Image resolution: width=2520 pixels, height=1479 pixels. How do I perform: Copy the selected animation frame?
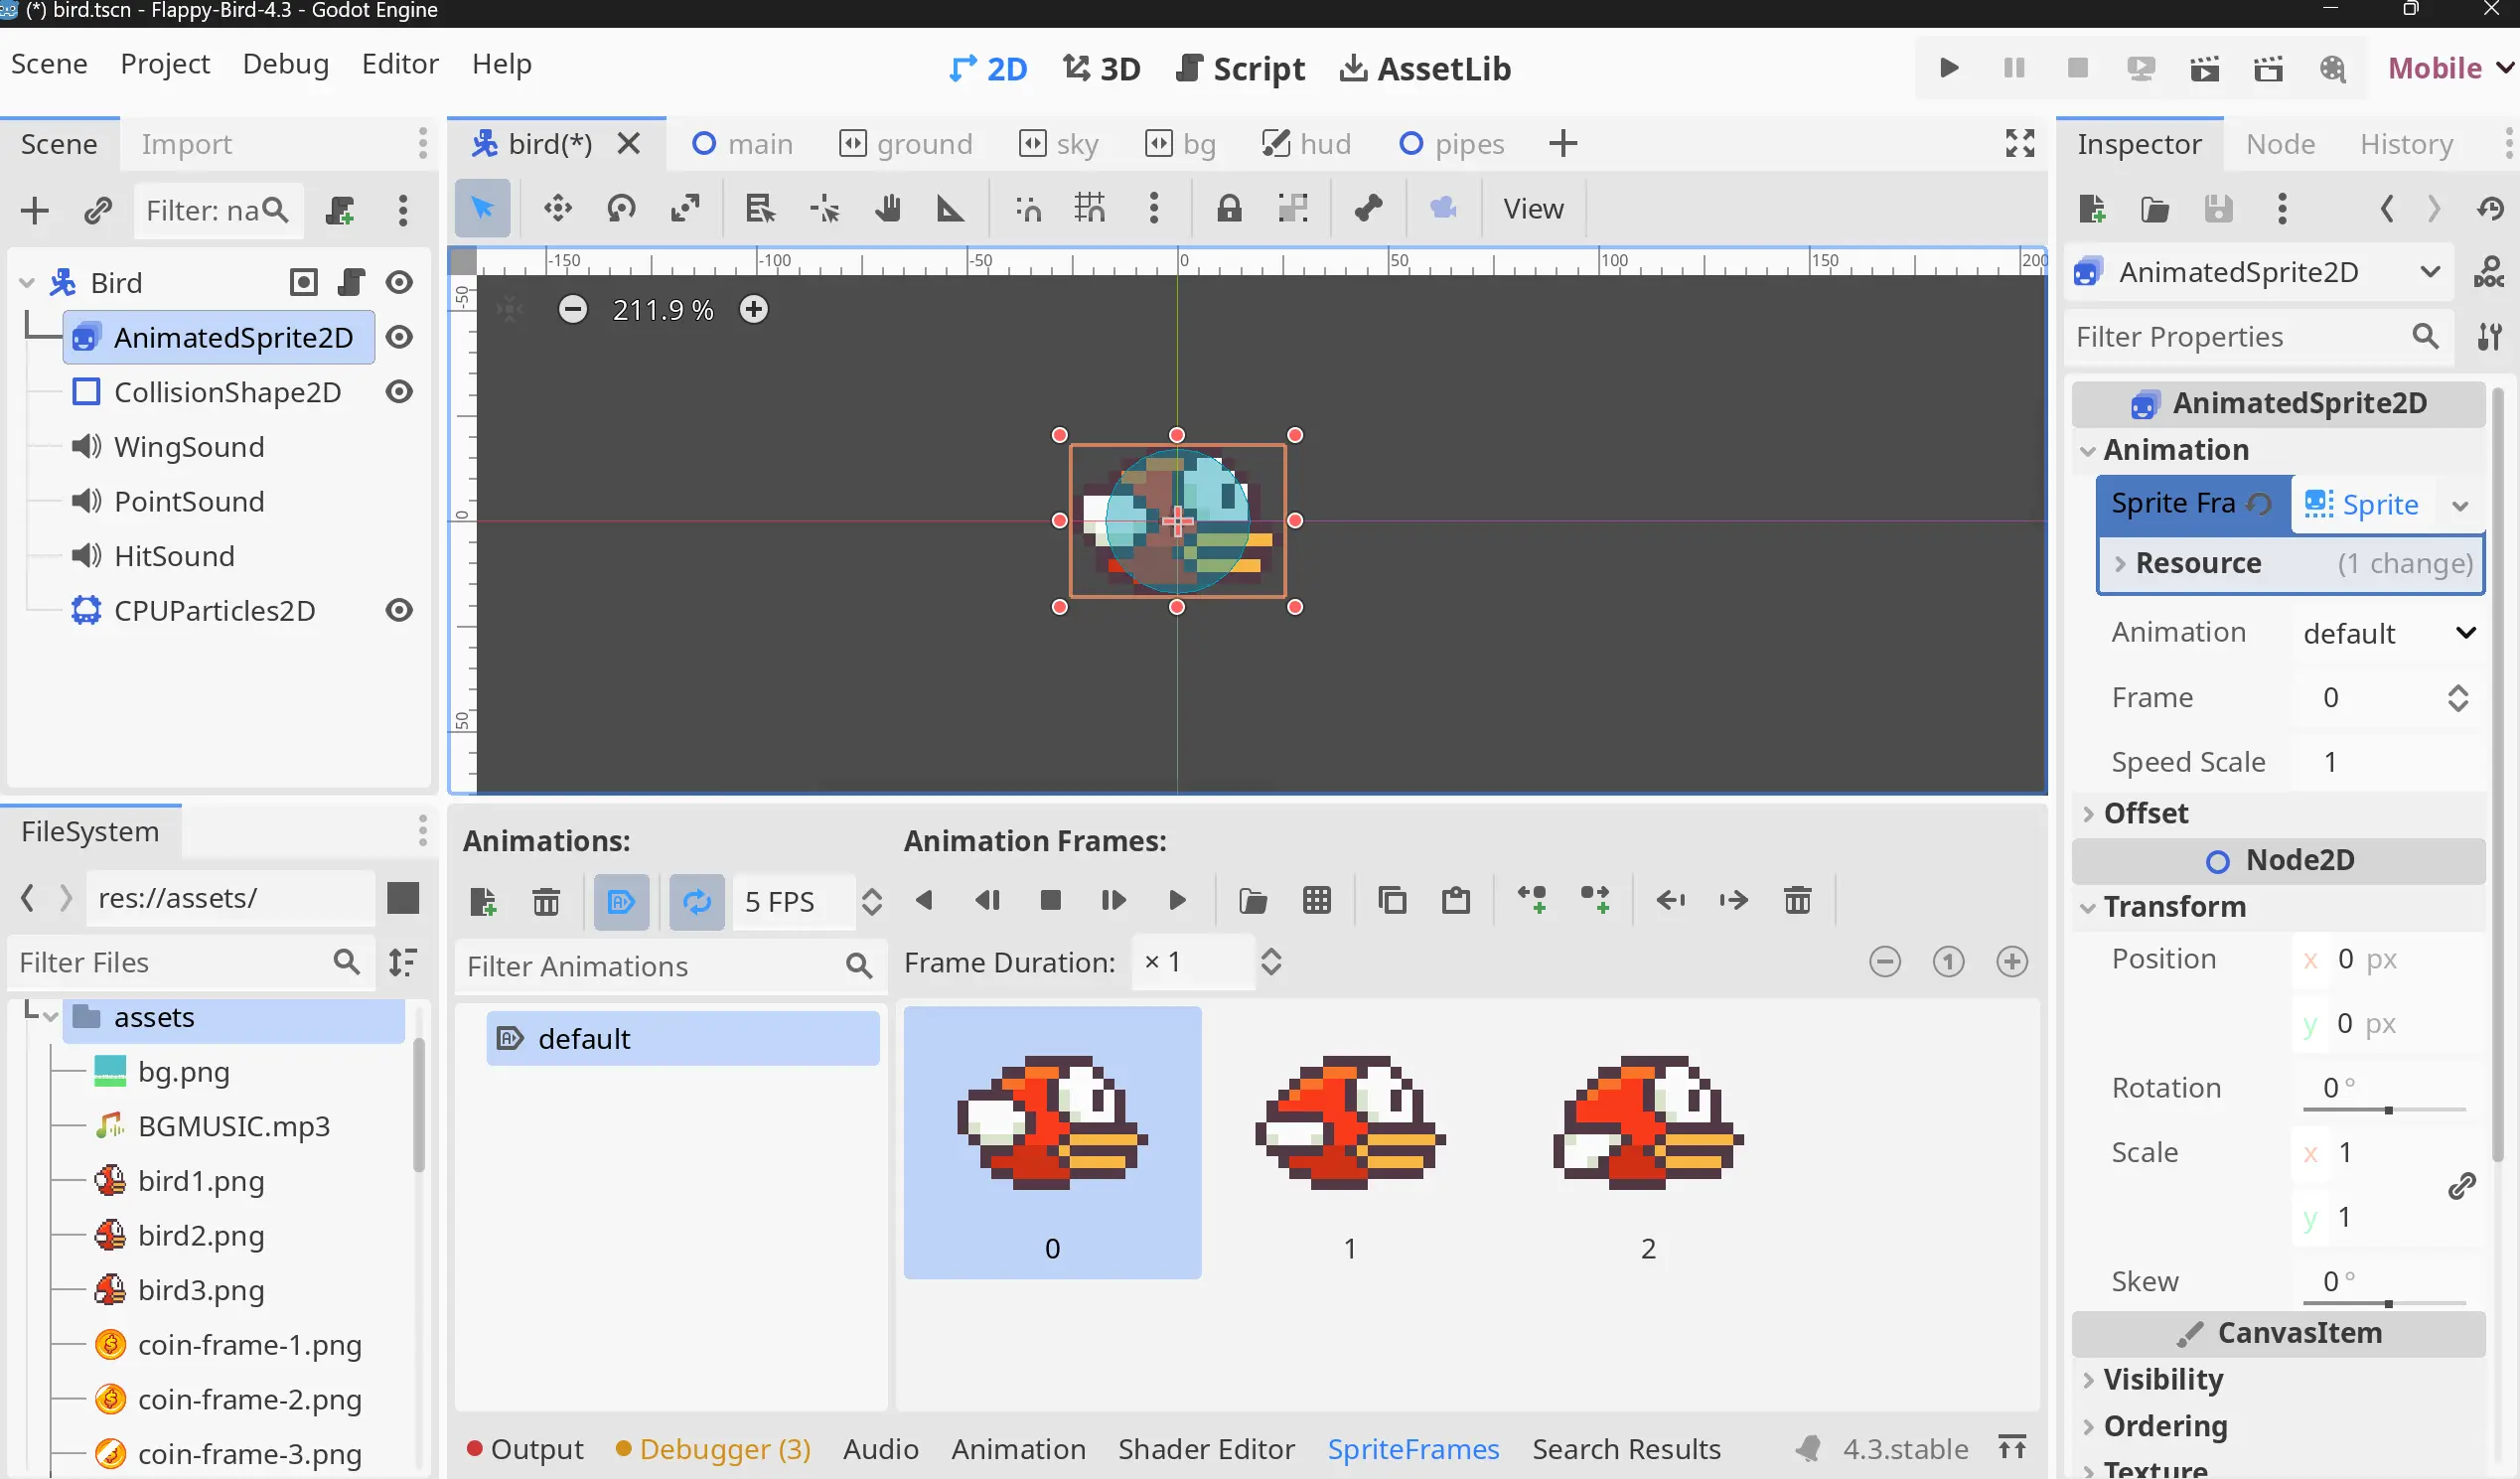click(1392, 901)
